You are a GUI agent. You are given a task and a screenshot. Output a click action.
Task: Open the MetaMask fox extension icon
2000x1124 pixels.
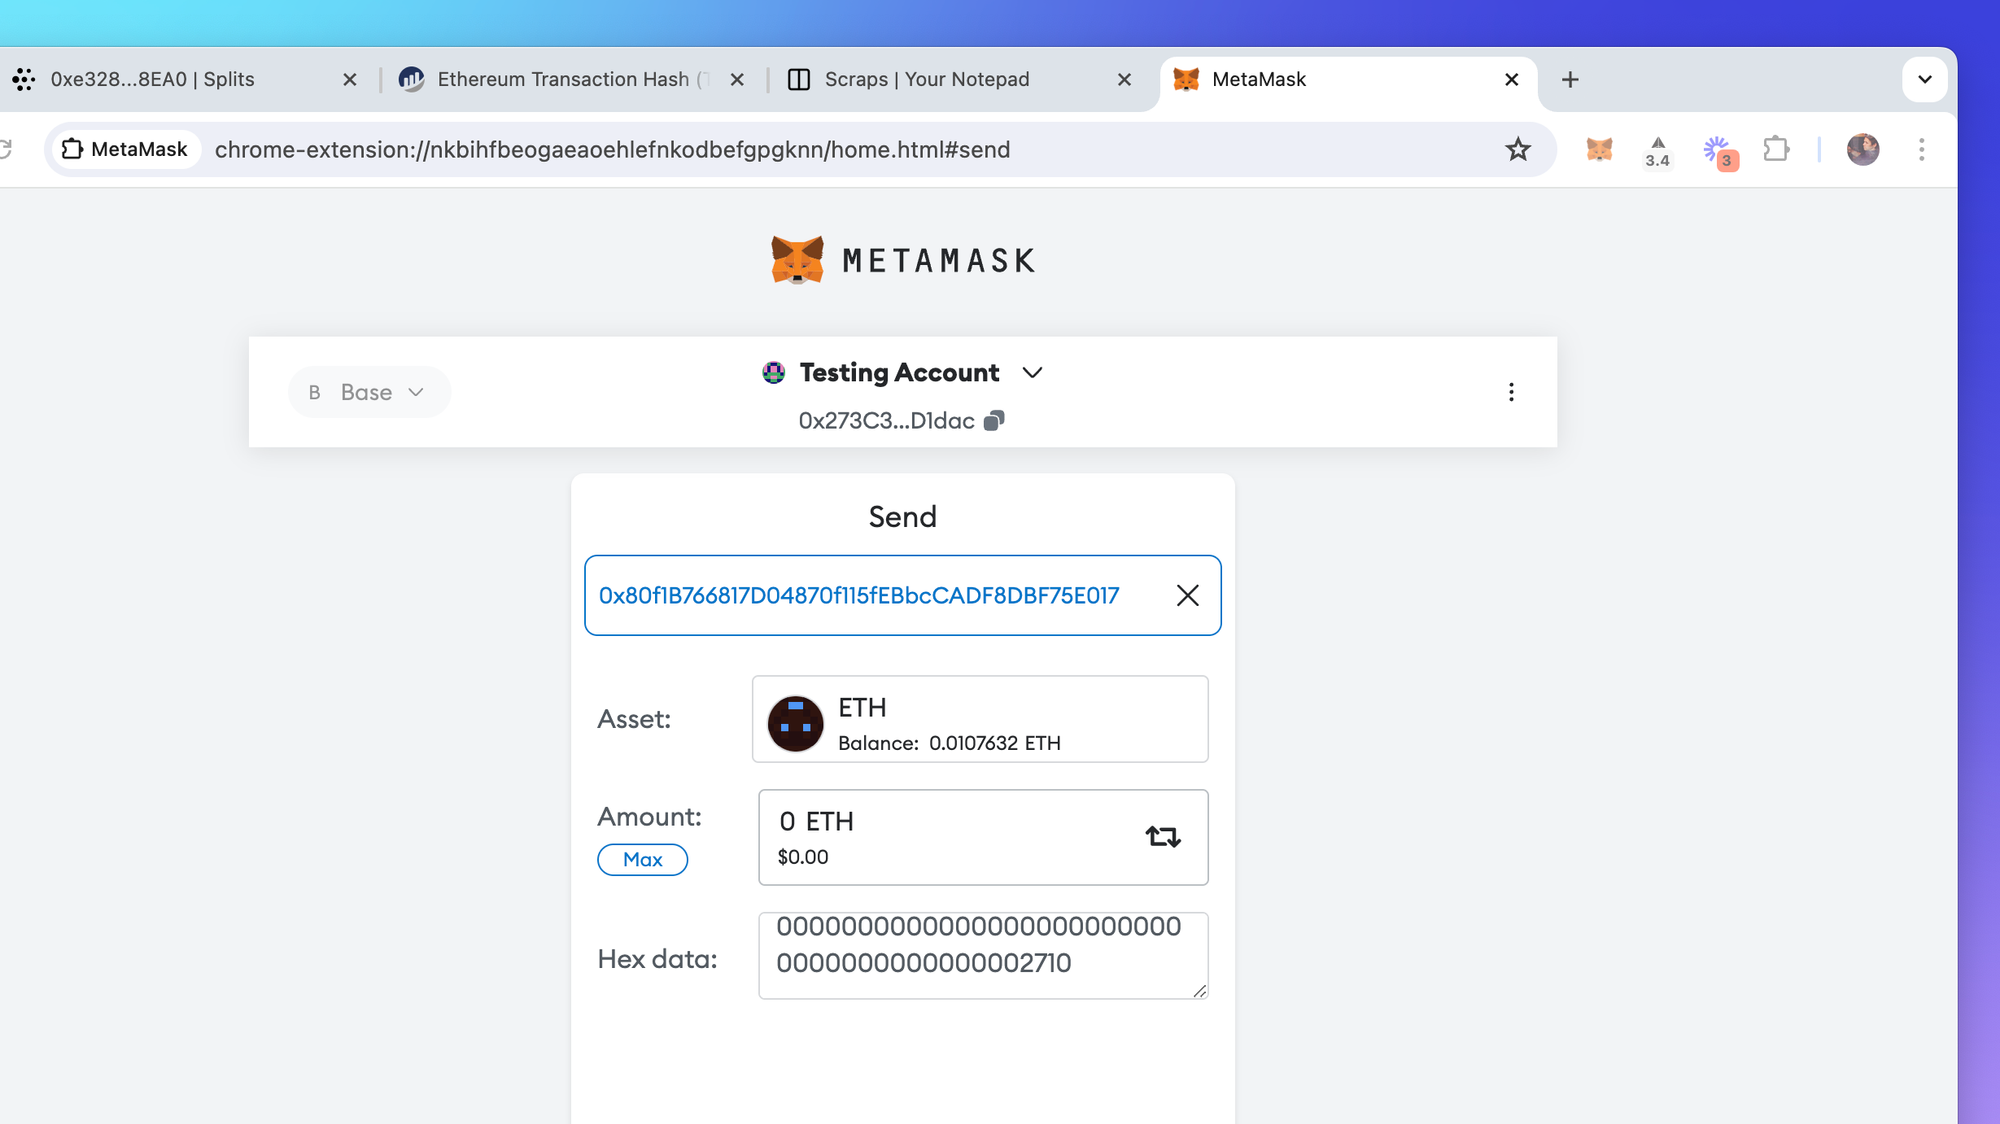[1599, 150]
